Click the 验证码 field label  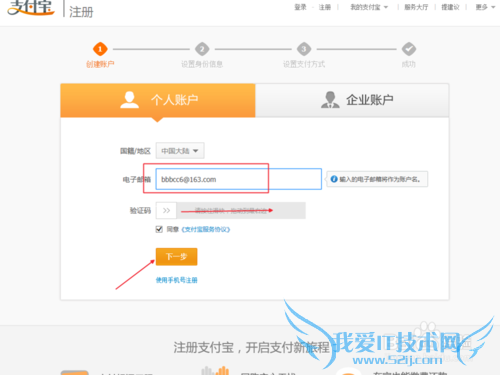click(140, 211)
